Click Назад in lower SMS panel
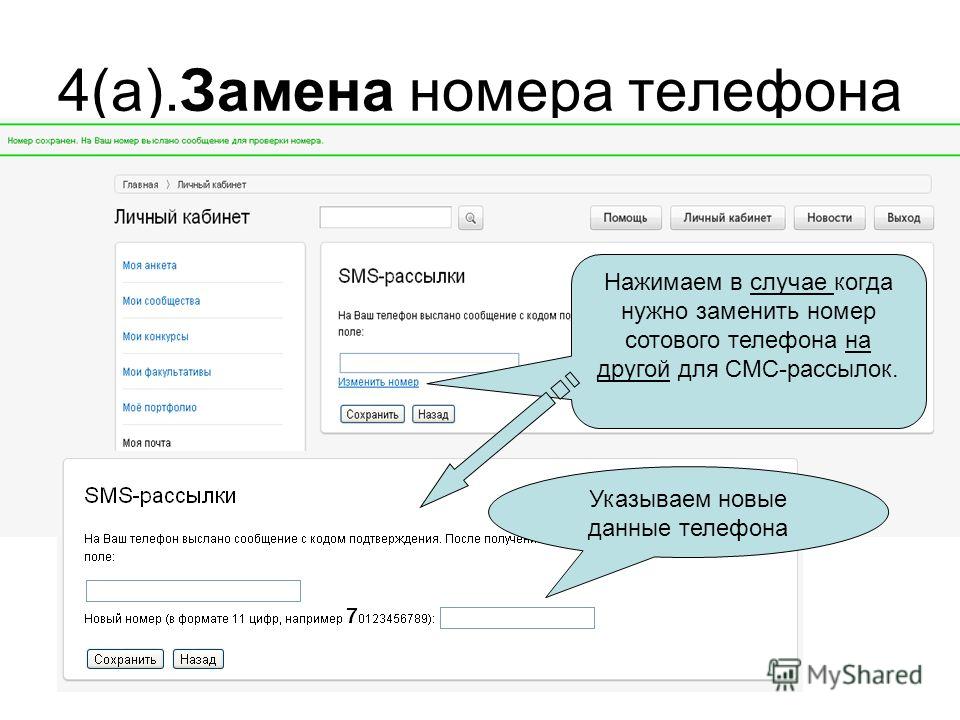This screenshot has width=960, height=720. pos(198,659)
